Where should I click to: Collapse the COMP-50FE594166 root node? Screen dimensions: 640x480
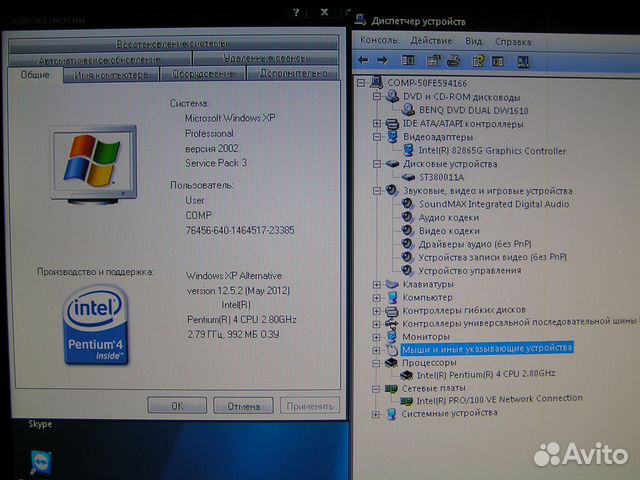[361, 83]
